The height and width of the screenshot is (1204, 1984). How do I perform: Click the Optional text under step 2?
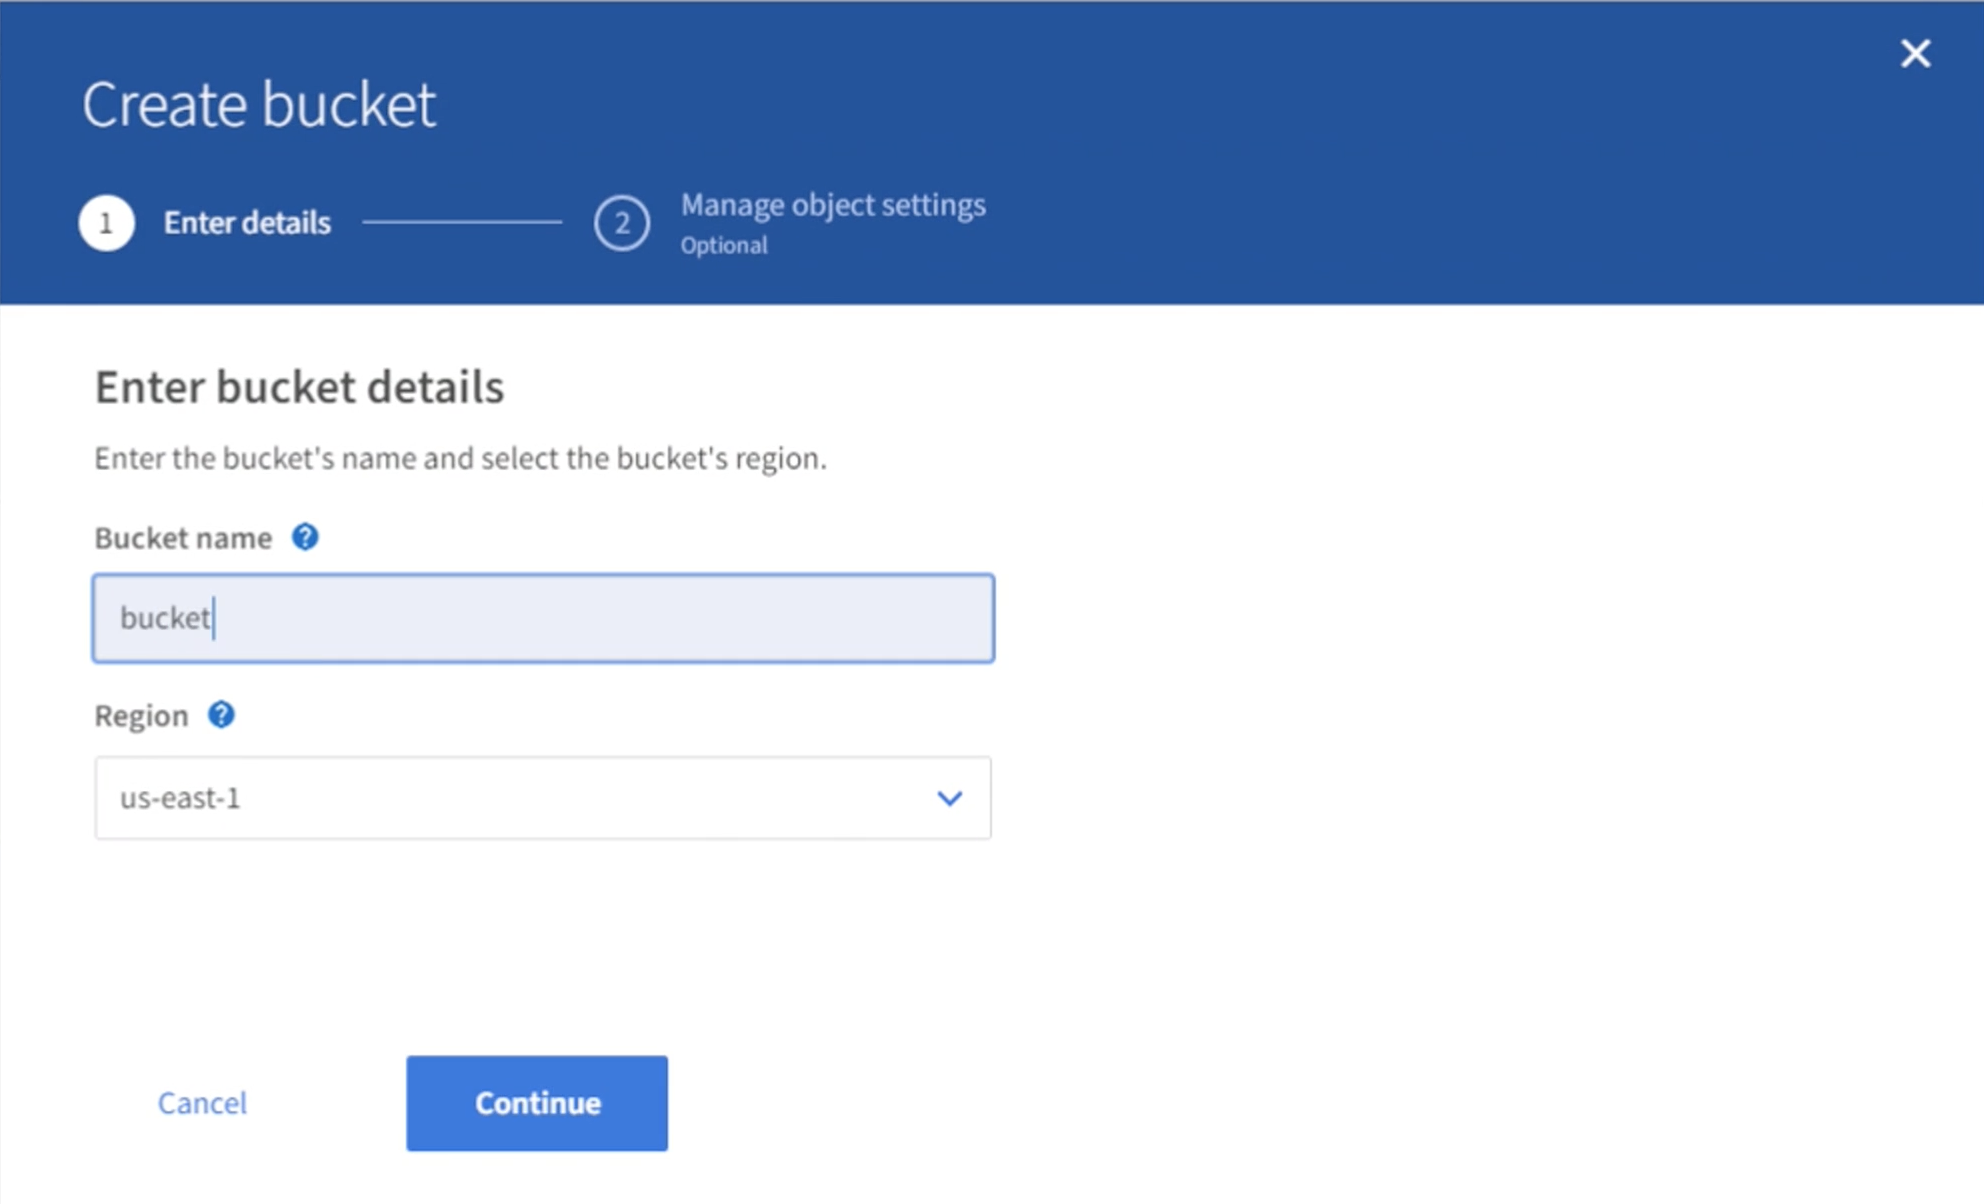click(724, 246)
